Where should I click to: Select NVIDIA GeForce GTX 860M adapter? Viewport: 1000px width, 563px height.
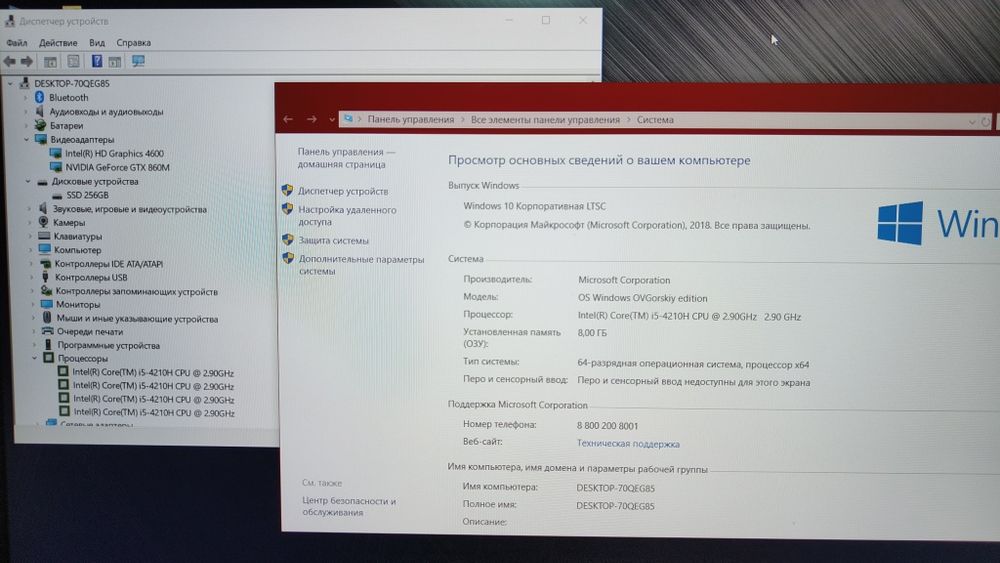click(117, 168)
